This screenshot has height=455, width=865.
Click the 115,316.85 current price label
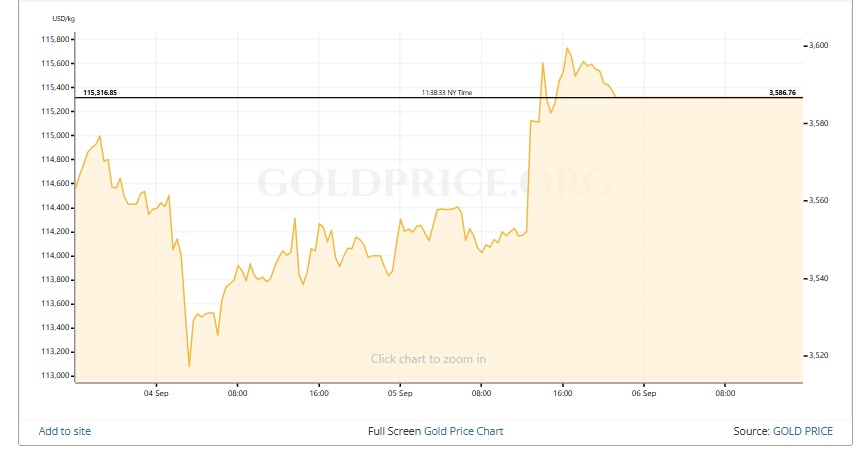tap(100, 92)
